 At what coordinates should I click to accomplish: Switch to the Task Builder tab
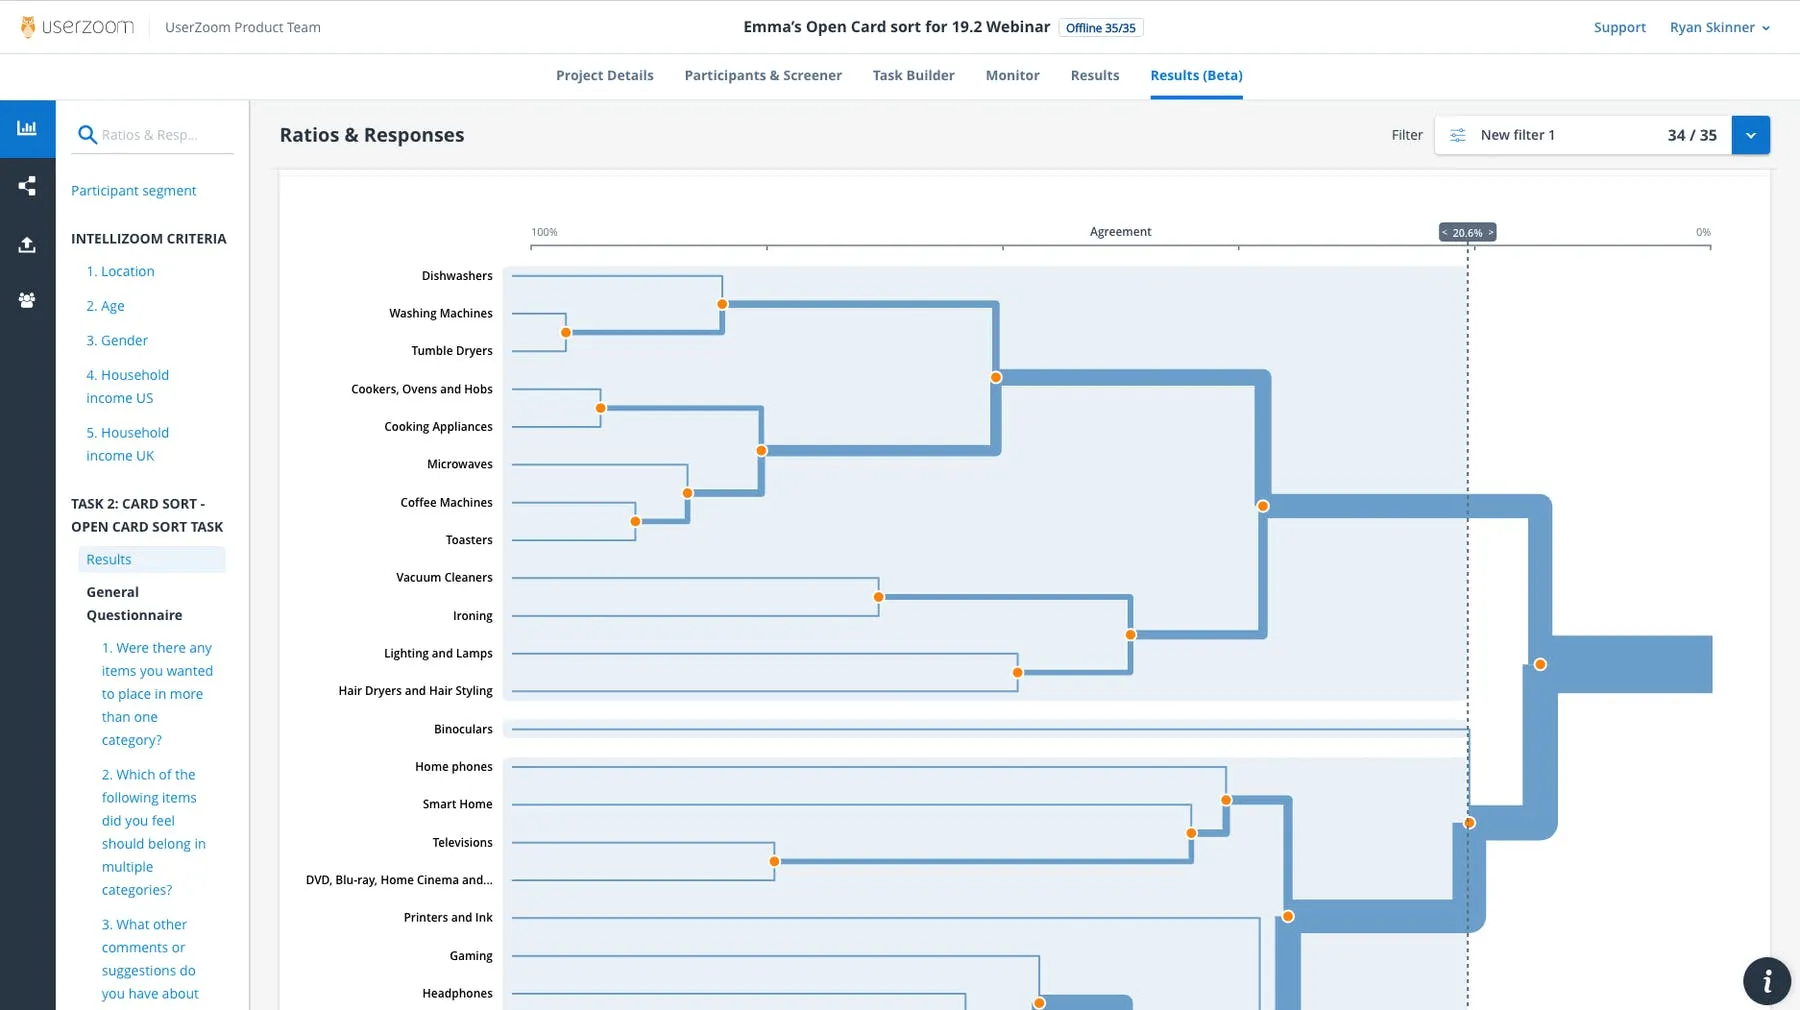tap(913, 75)
